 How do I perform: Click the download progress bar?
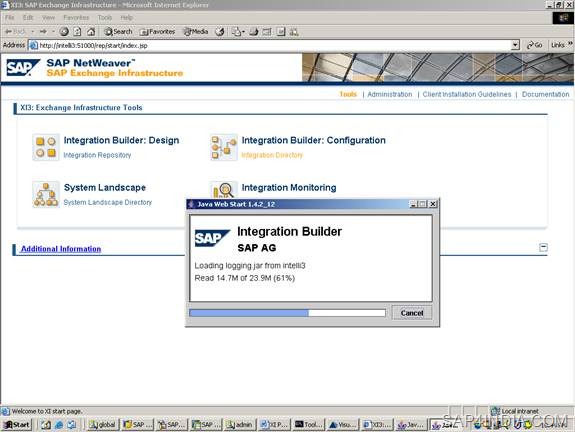(x=288, y=313)
